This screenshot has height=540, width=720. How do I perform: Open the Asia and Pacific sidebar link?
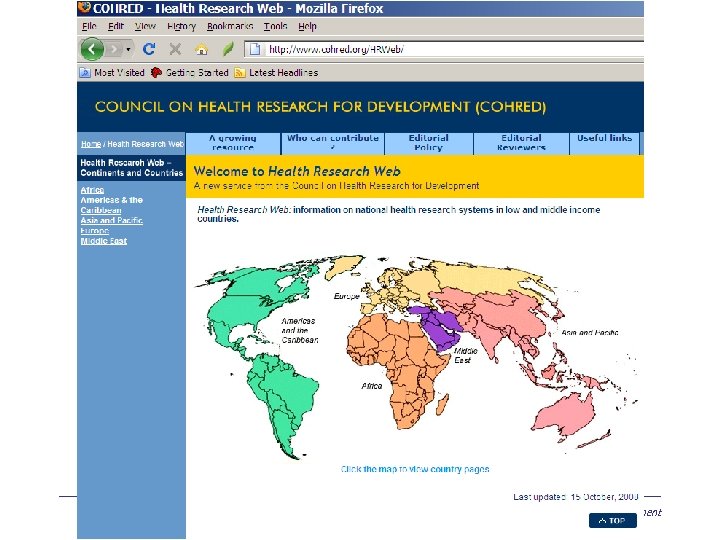click(x=112, y=220)
